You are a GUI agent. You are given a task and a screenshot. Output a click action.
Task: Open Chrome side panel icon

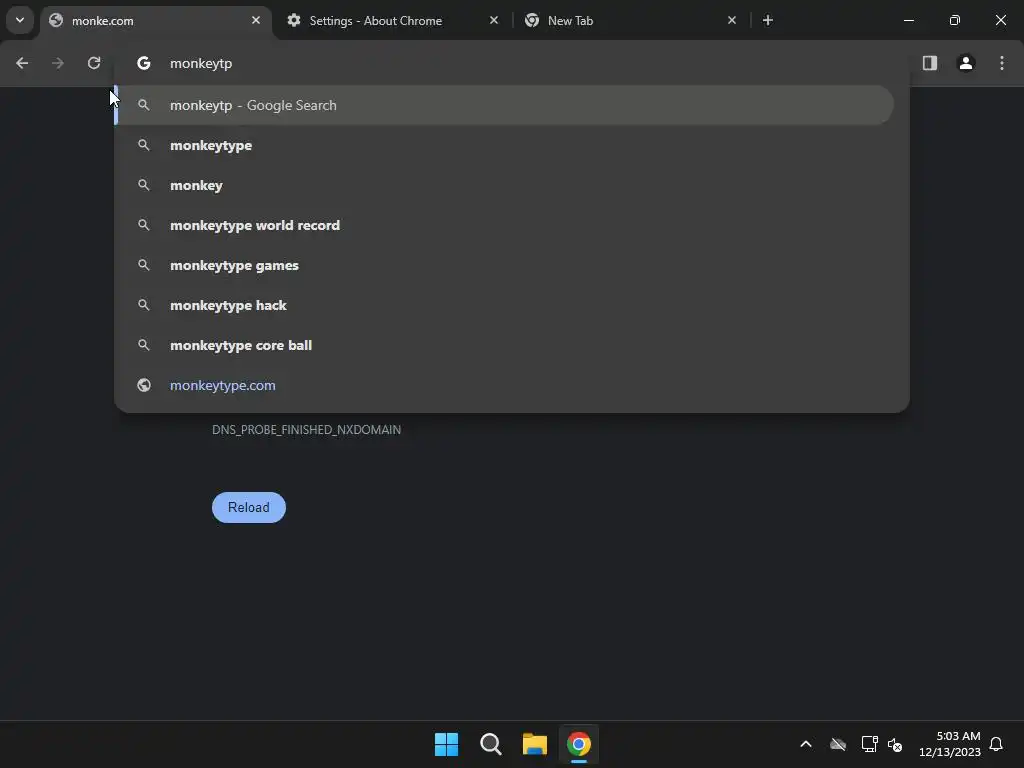[930, 63]
